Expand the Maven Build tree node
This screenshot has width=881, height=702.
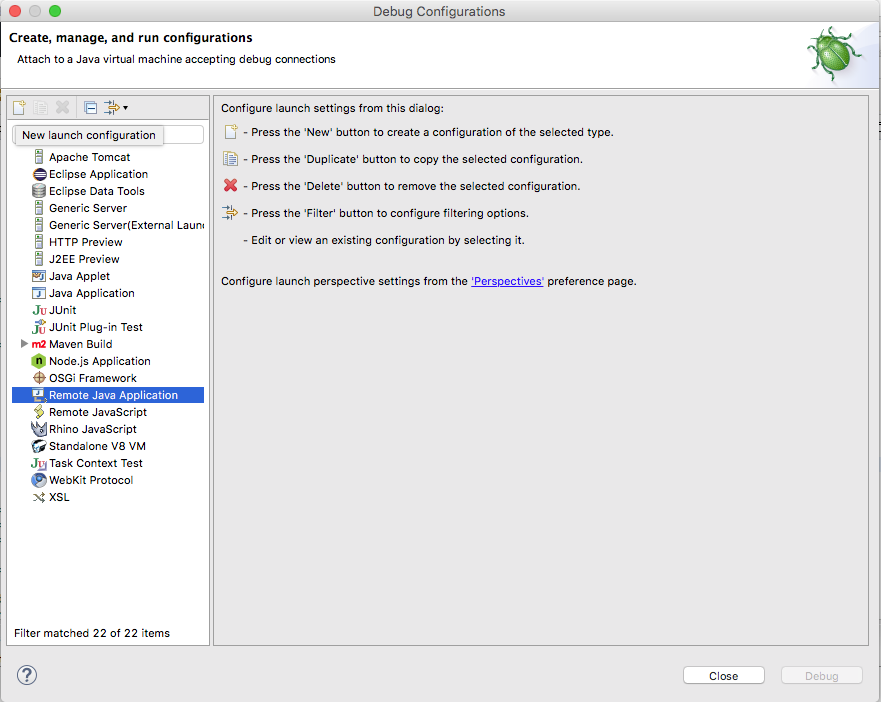[24, 344]
